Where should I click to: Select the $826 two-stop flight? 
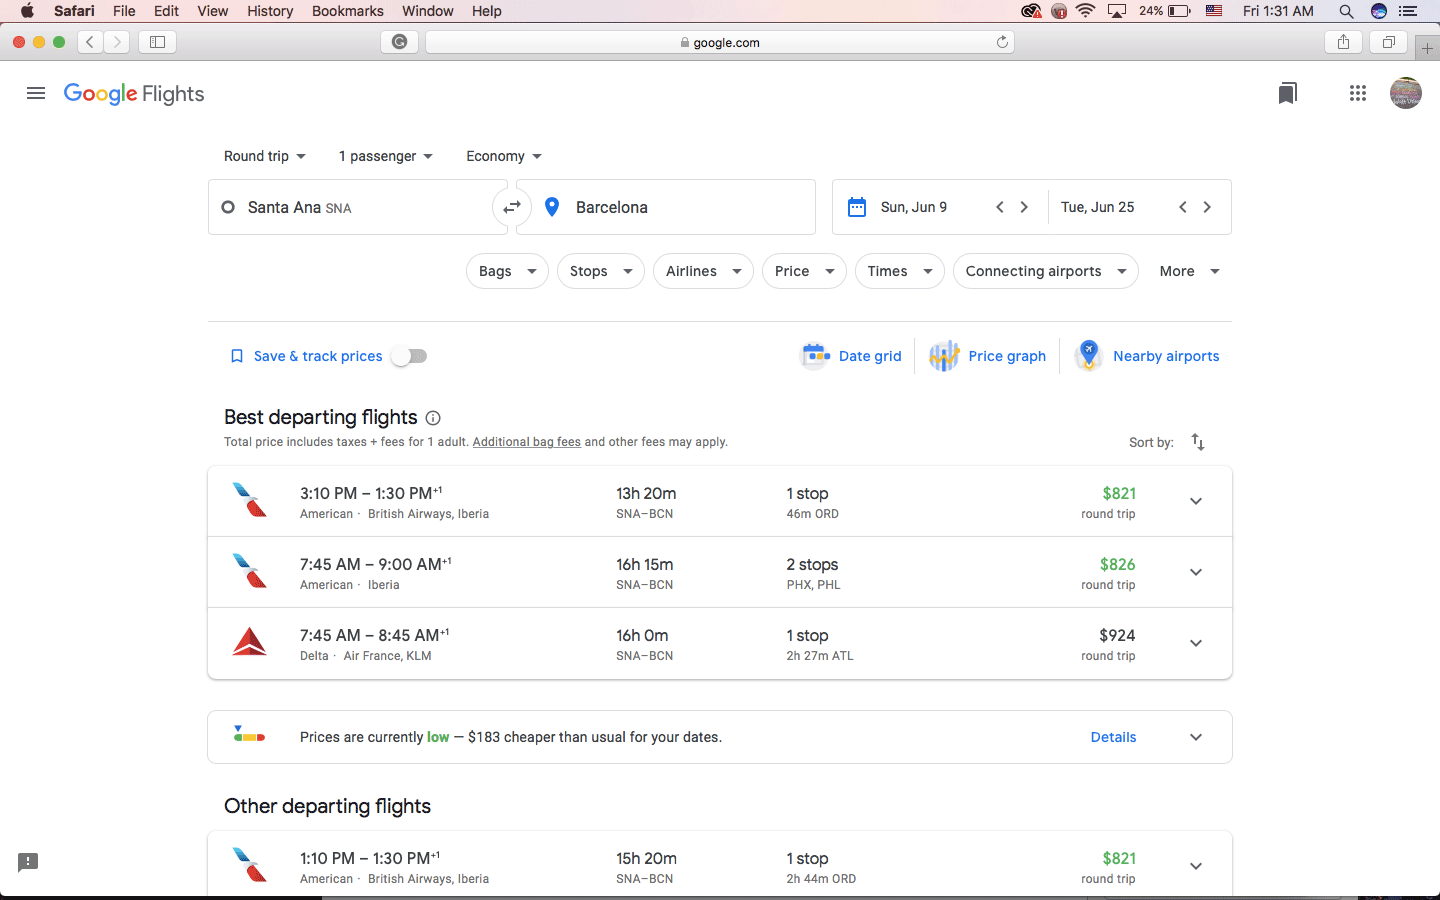coord(720,572)
